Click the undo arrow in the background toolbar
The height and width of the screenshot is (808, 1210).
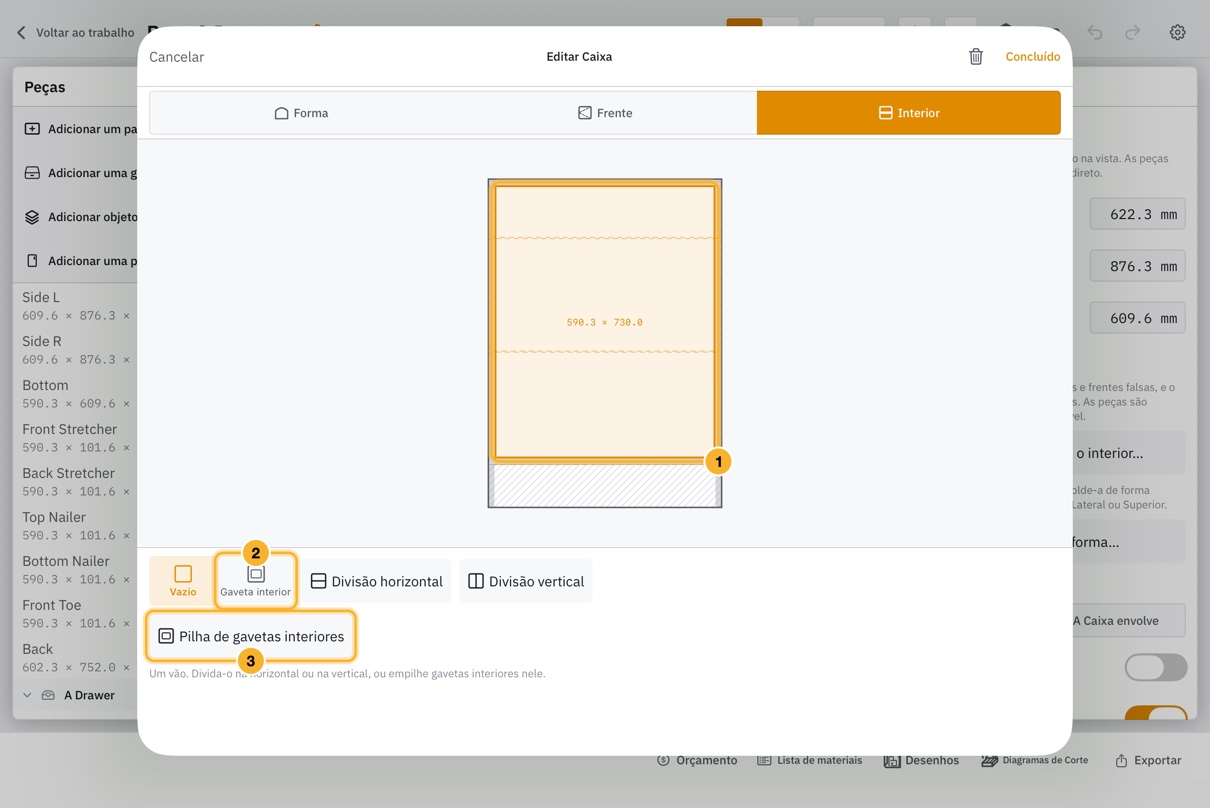[1095, 33]
